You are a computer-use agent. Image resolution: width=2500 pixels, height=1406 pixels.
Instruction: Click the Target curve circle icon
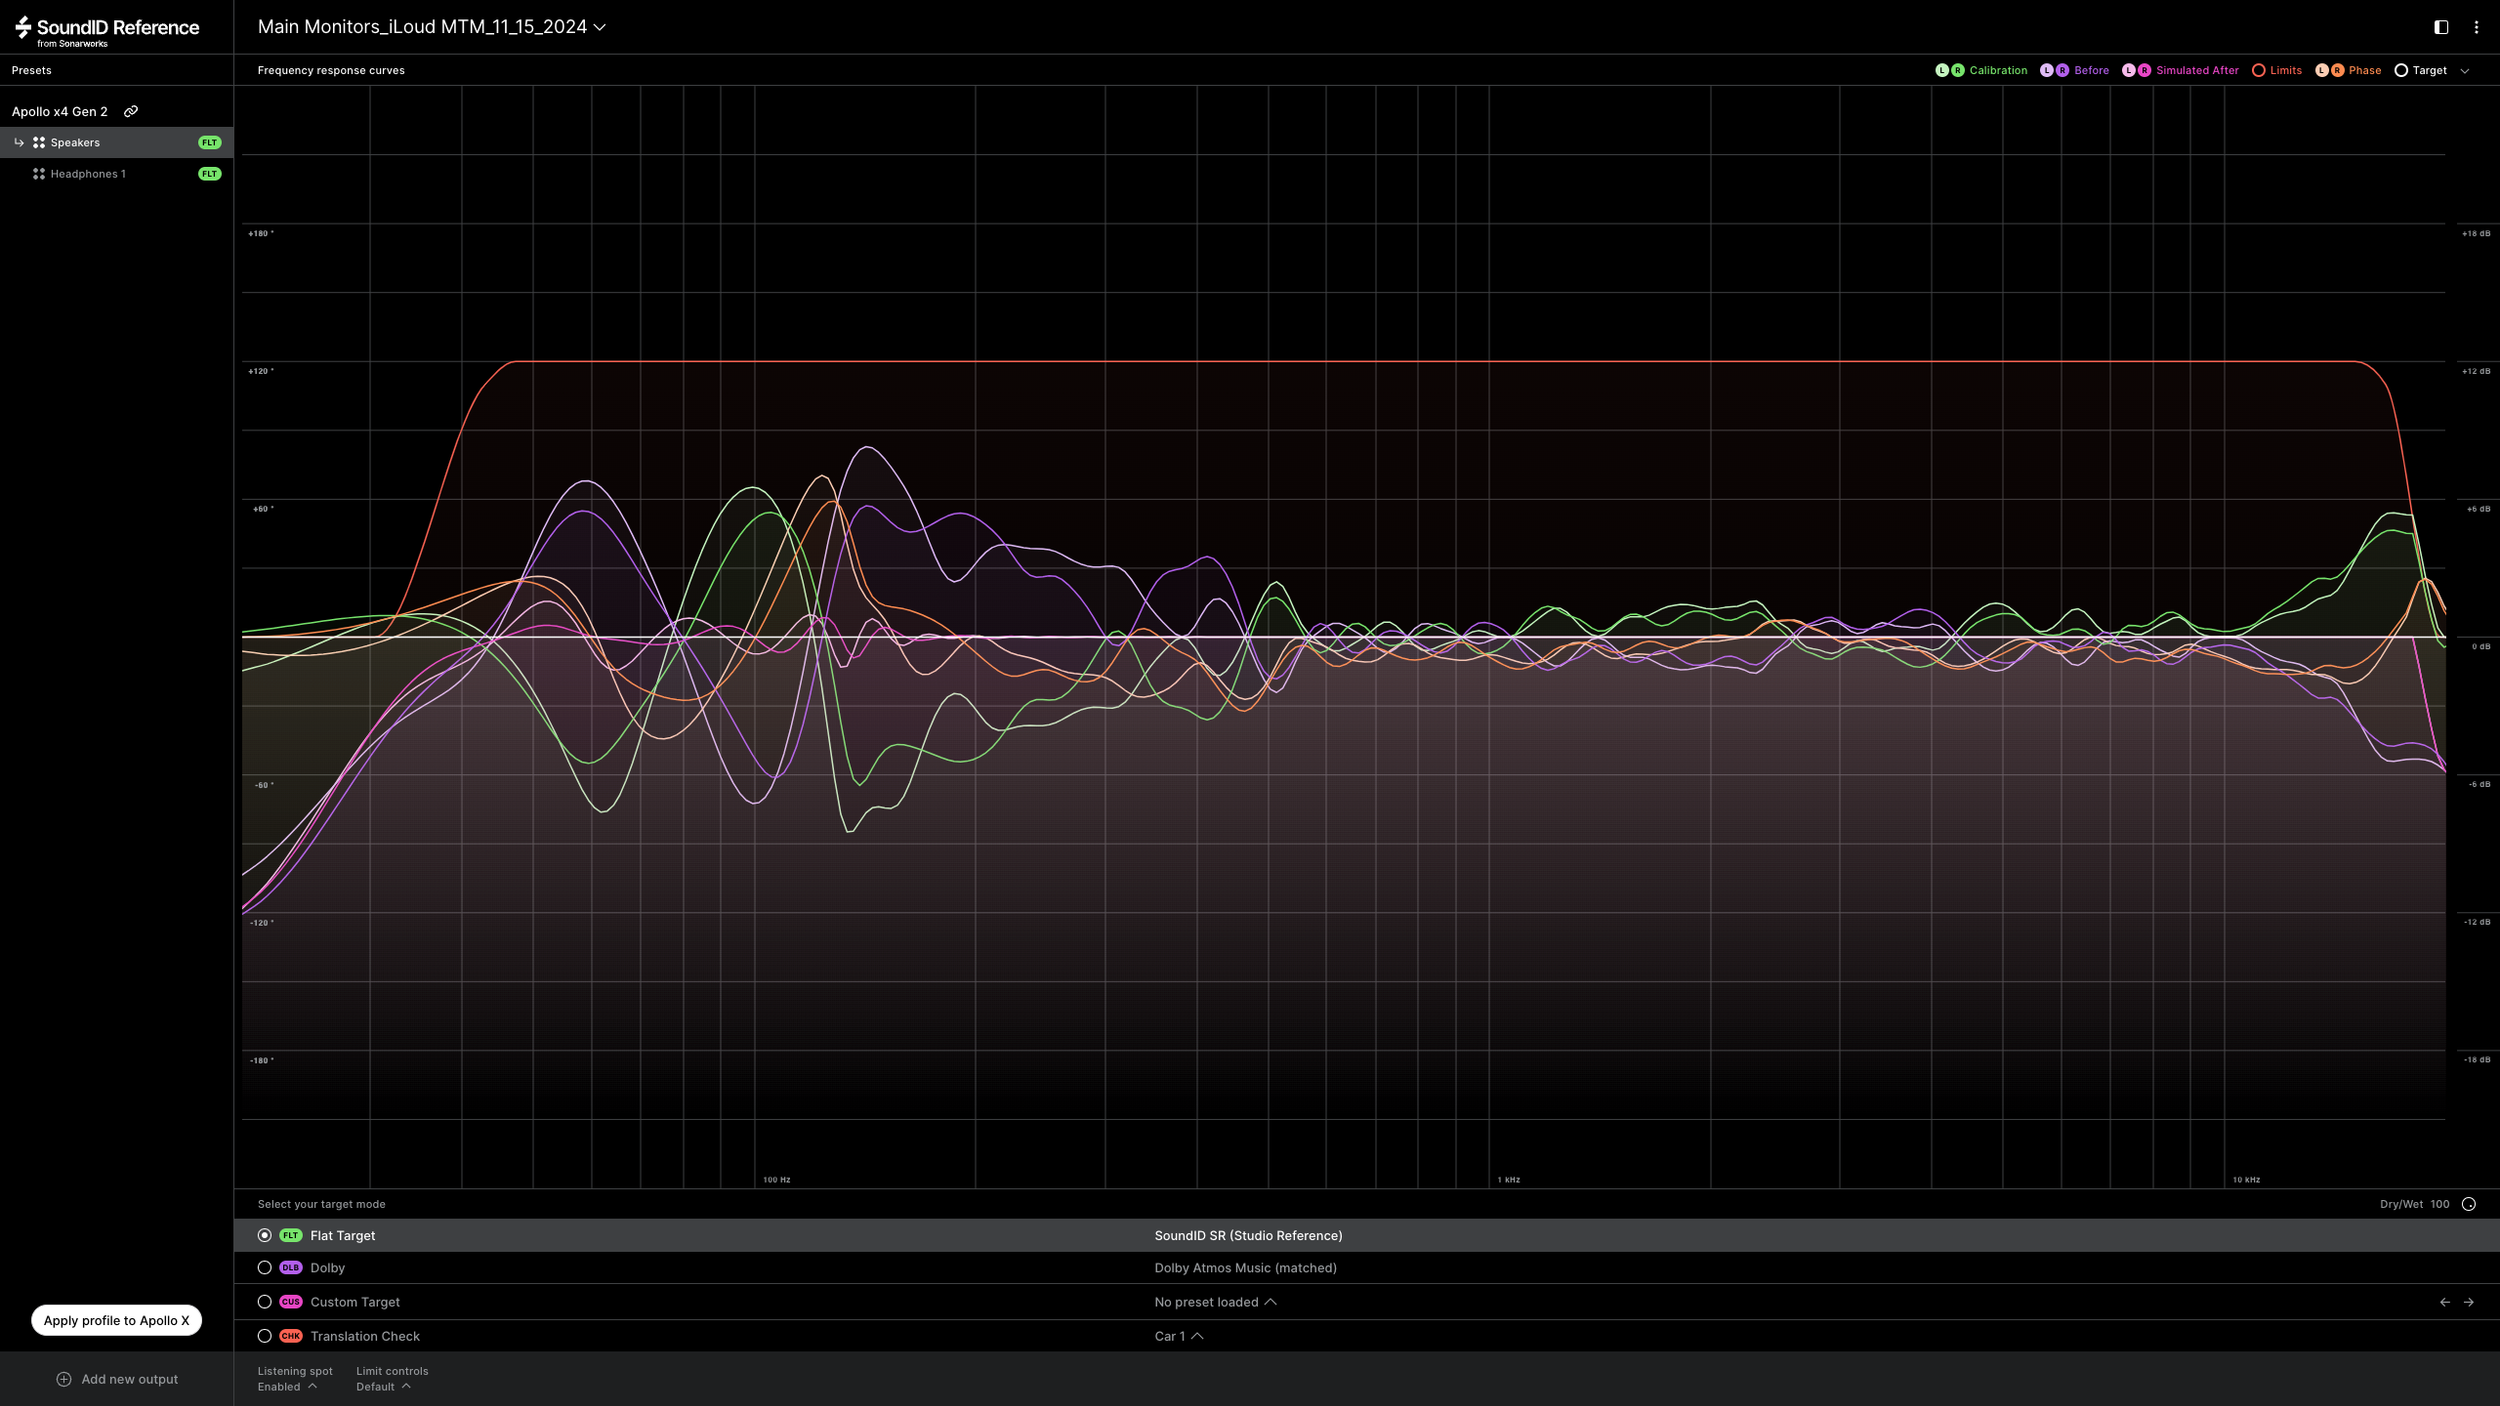2400,70
